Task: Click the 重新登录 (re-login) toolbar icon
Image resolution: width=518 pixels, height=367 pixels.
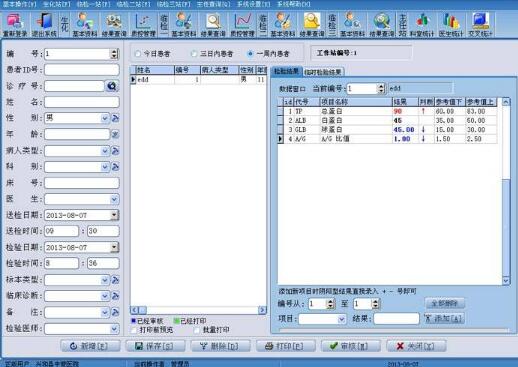Action: coord(15,24)
